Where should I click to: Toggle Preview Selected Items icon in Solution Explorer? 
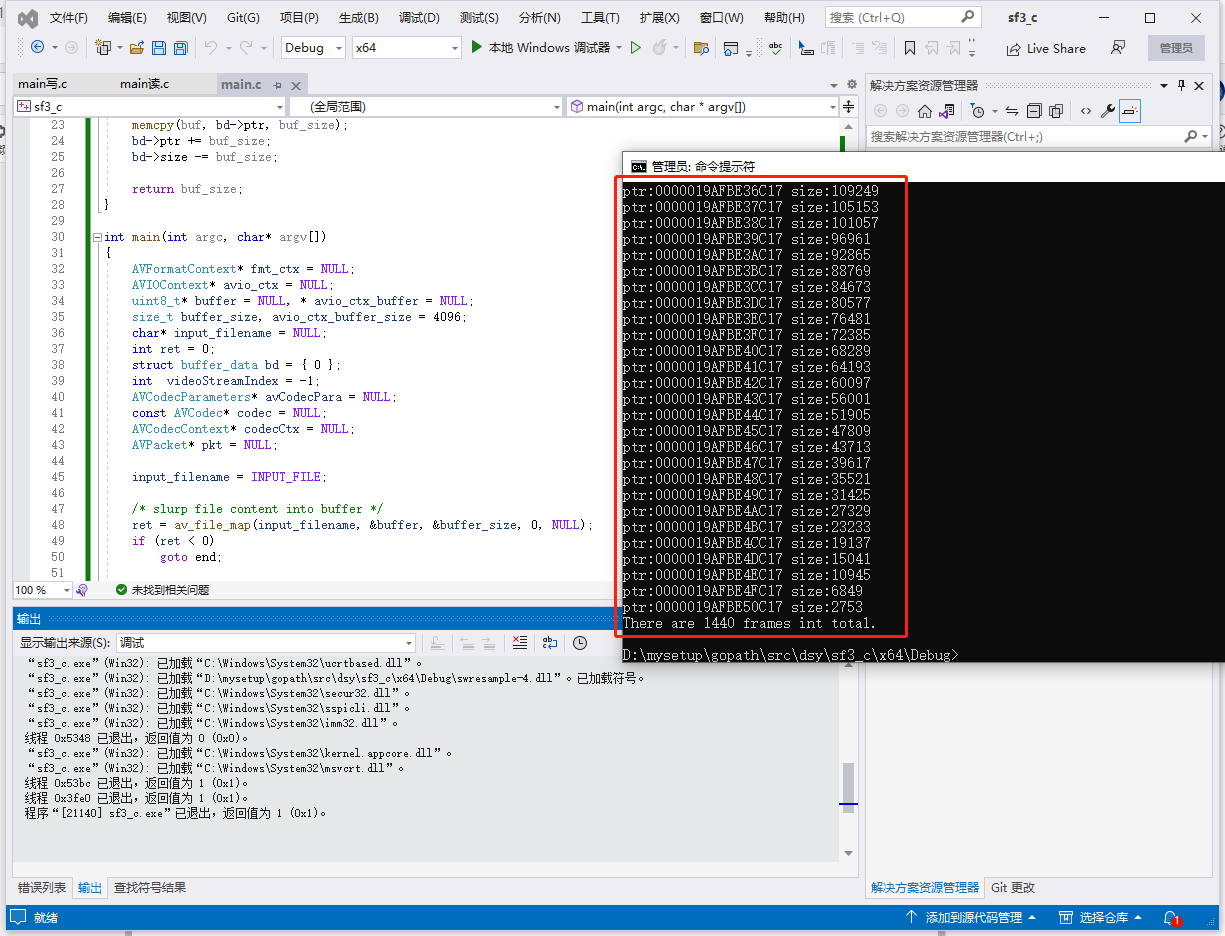tap(1129, 111)
